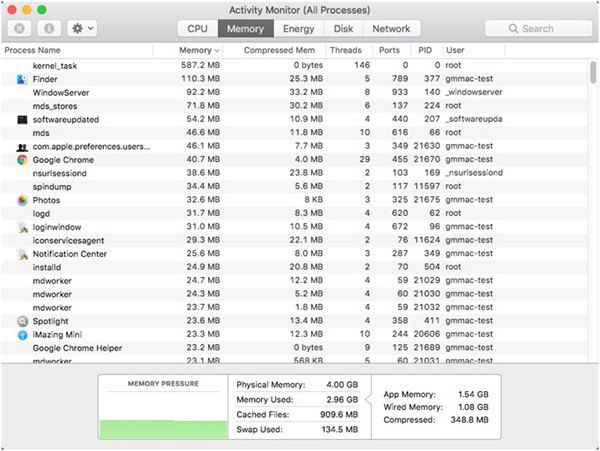Click the Cached Files 909.6 MB value

[x=339, y=415]
